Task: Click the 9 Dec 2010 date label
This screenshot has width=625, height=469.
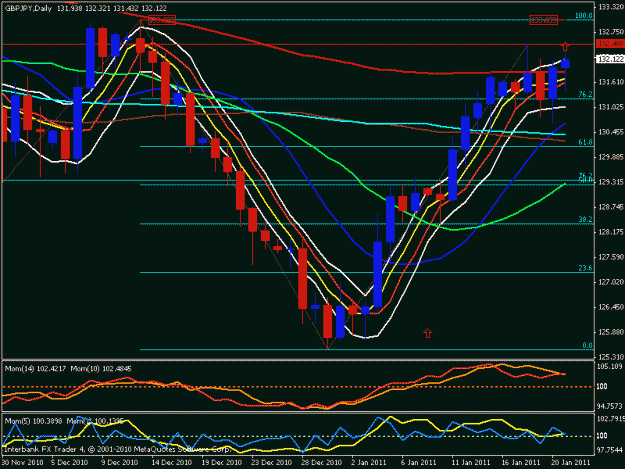Action: pyautogui.click(x=119, y=463)
